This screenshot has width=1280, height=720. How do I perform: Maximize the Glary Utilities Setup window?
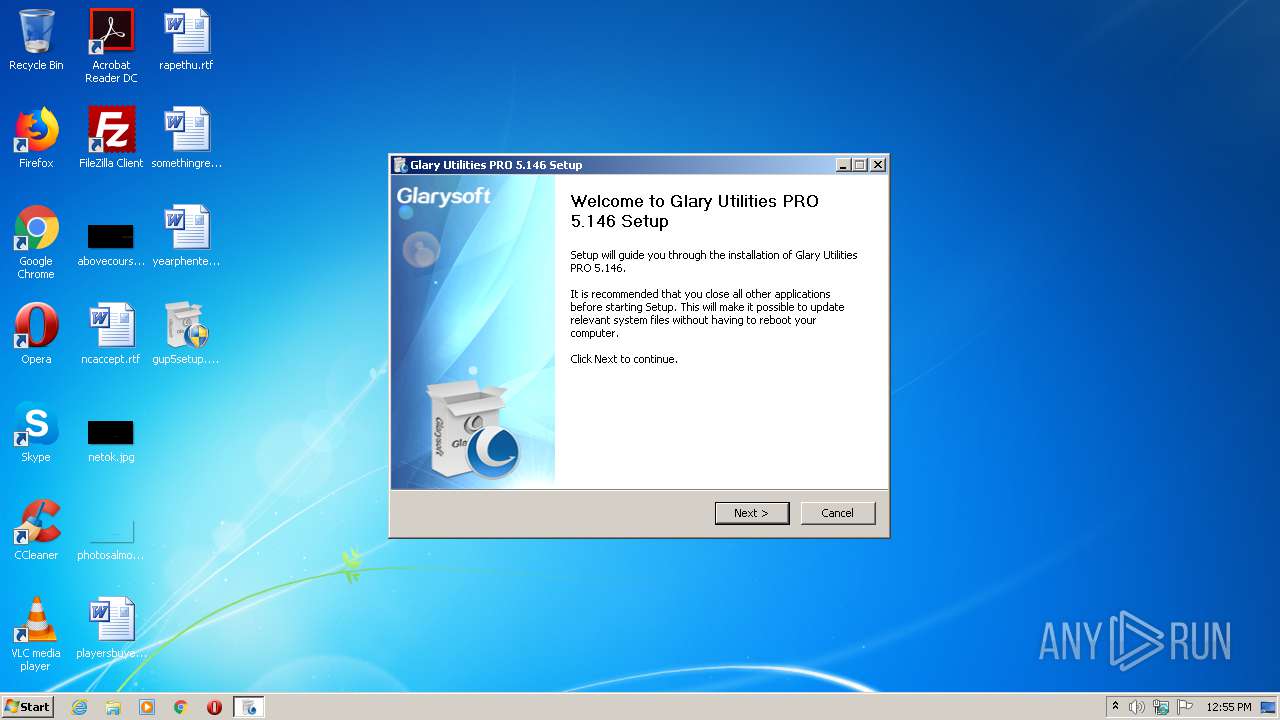tap(860, 165)
